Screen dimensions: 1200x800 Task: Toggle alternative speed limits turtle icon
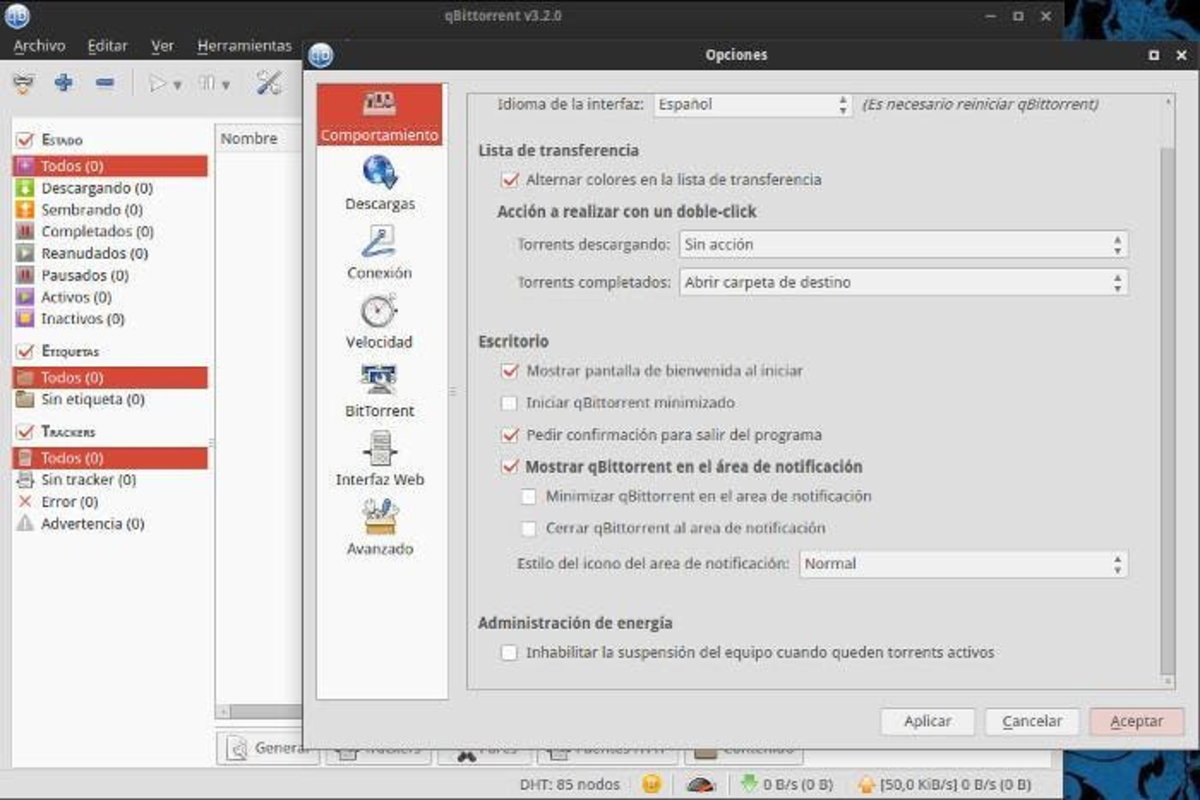point(702,784)
